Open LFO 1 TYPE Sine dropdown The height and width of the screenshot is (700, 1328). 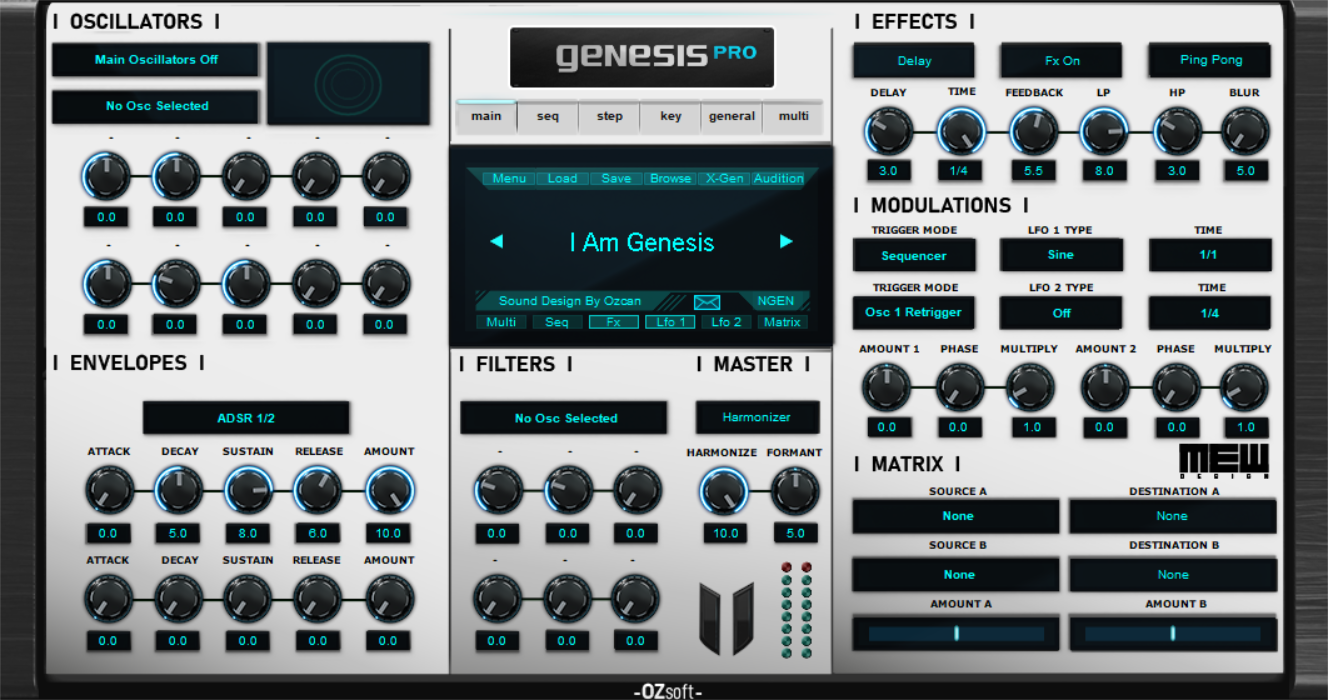1061,255
